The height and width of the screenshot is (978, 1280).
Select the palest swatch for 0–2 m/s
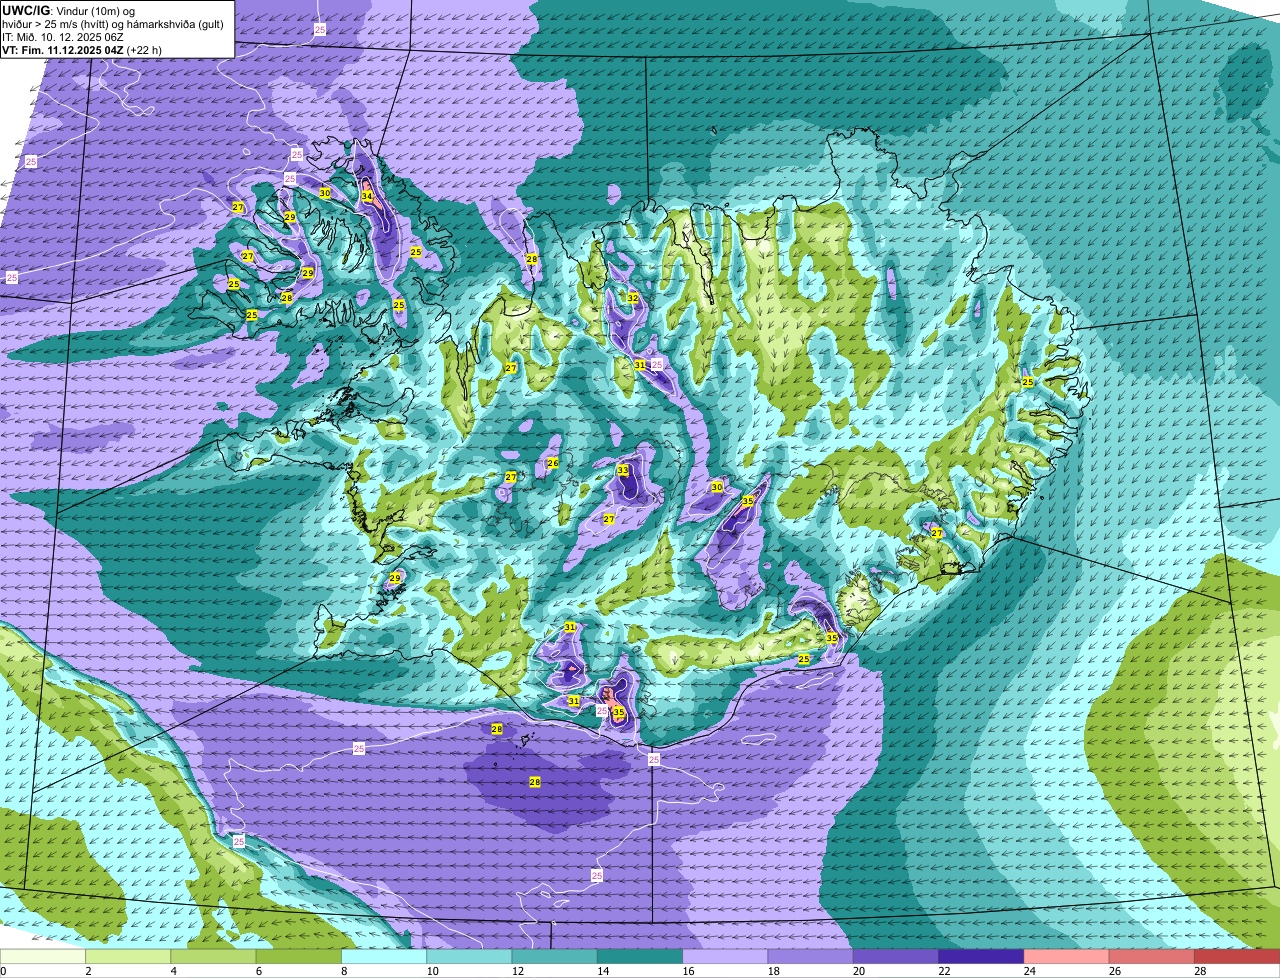pos(43,956)
